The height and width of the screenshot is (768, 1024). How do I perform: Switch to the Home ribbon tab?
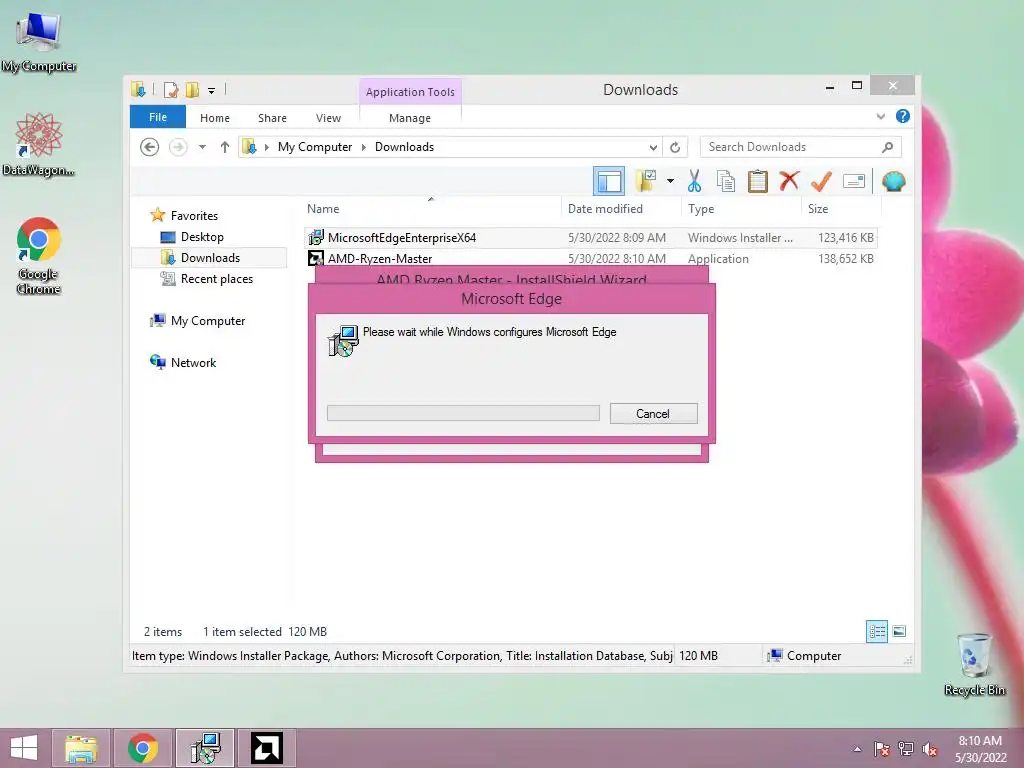215,118
